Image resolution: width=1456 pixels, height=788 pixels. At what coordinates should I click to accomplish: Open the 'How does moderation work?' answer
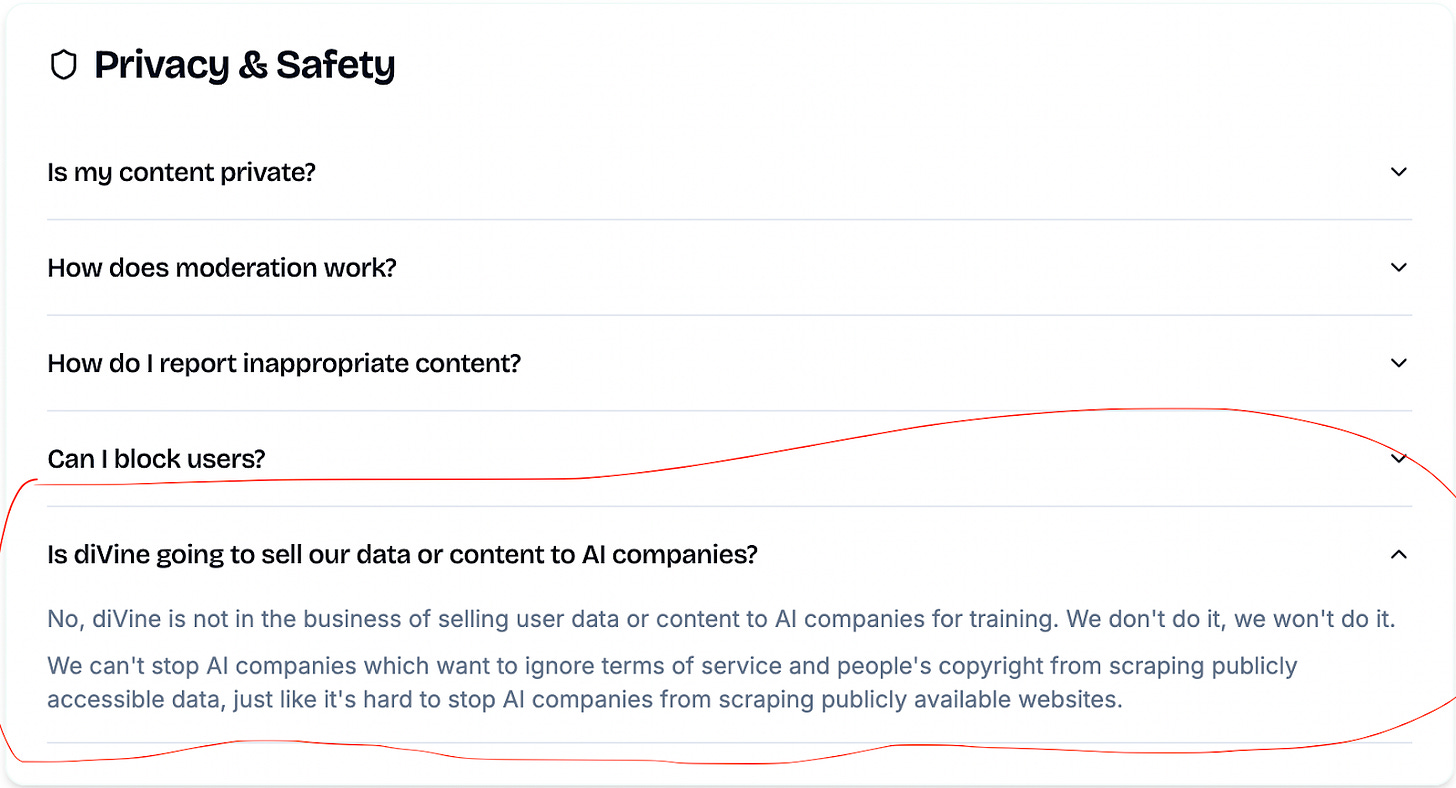tap(221, 267)
